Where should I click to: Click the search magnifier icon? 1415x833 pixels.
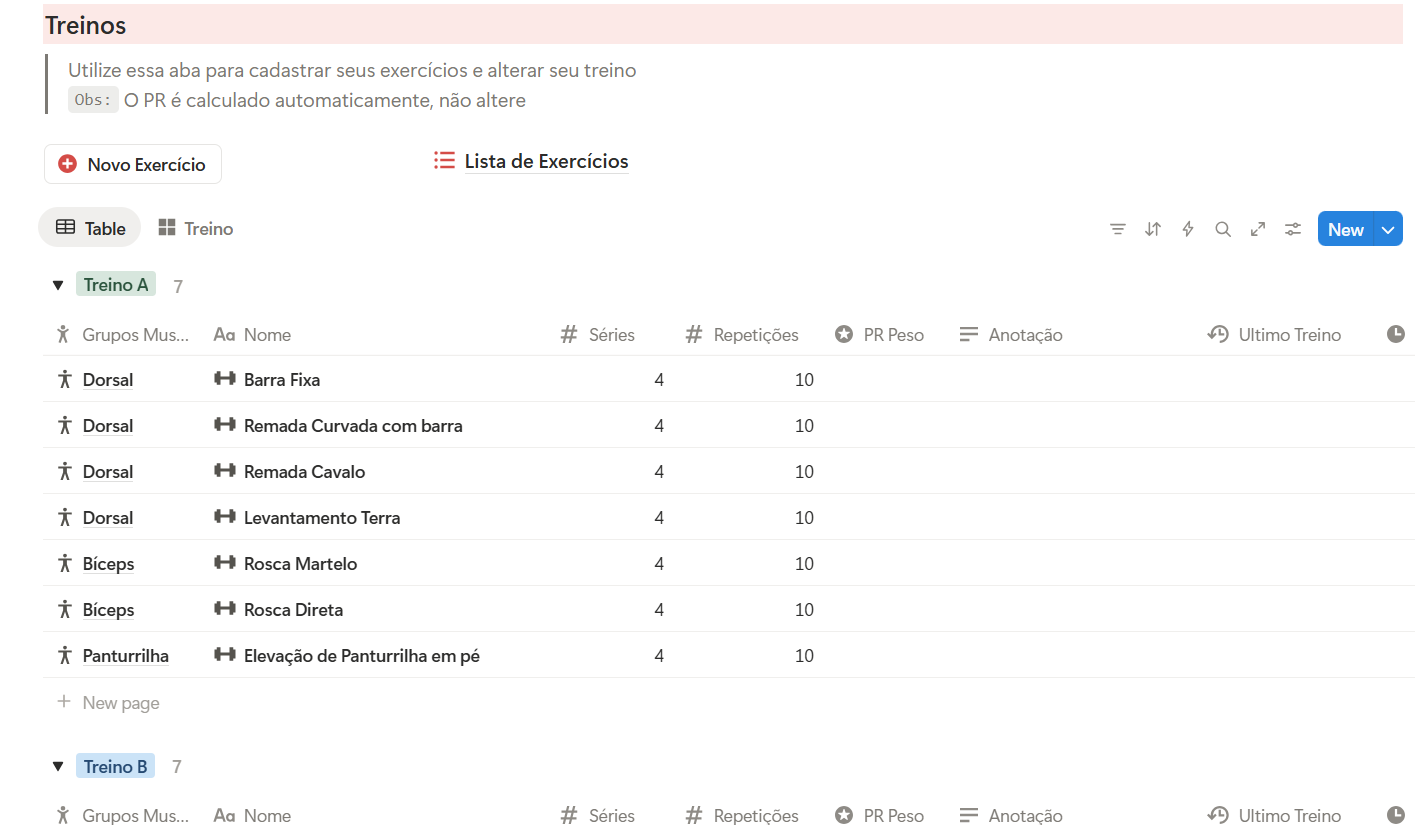tap(1223, 229)
